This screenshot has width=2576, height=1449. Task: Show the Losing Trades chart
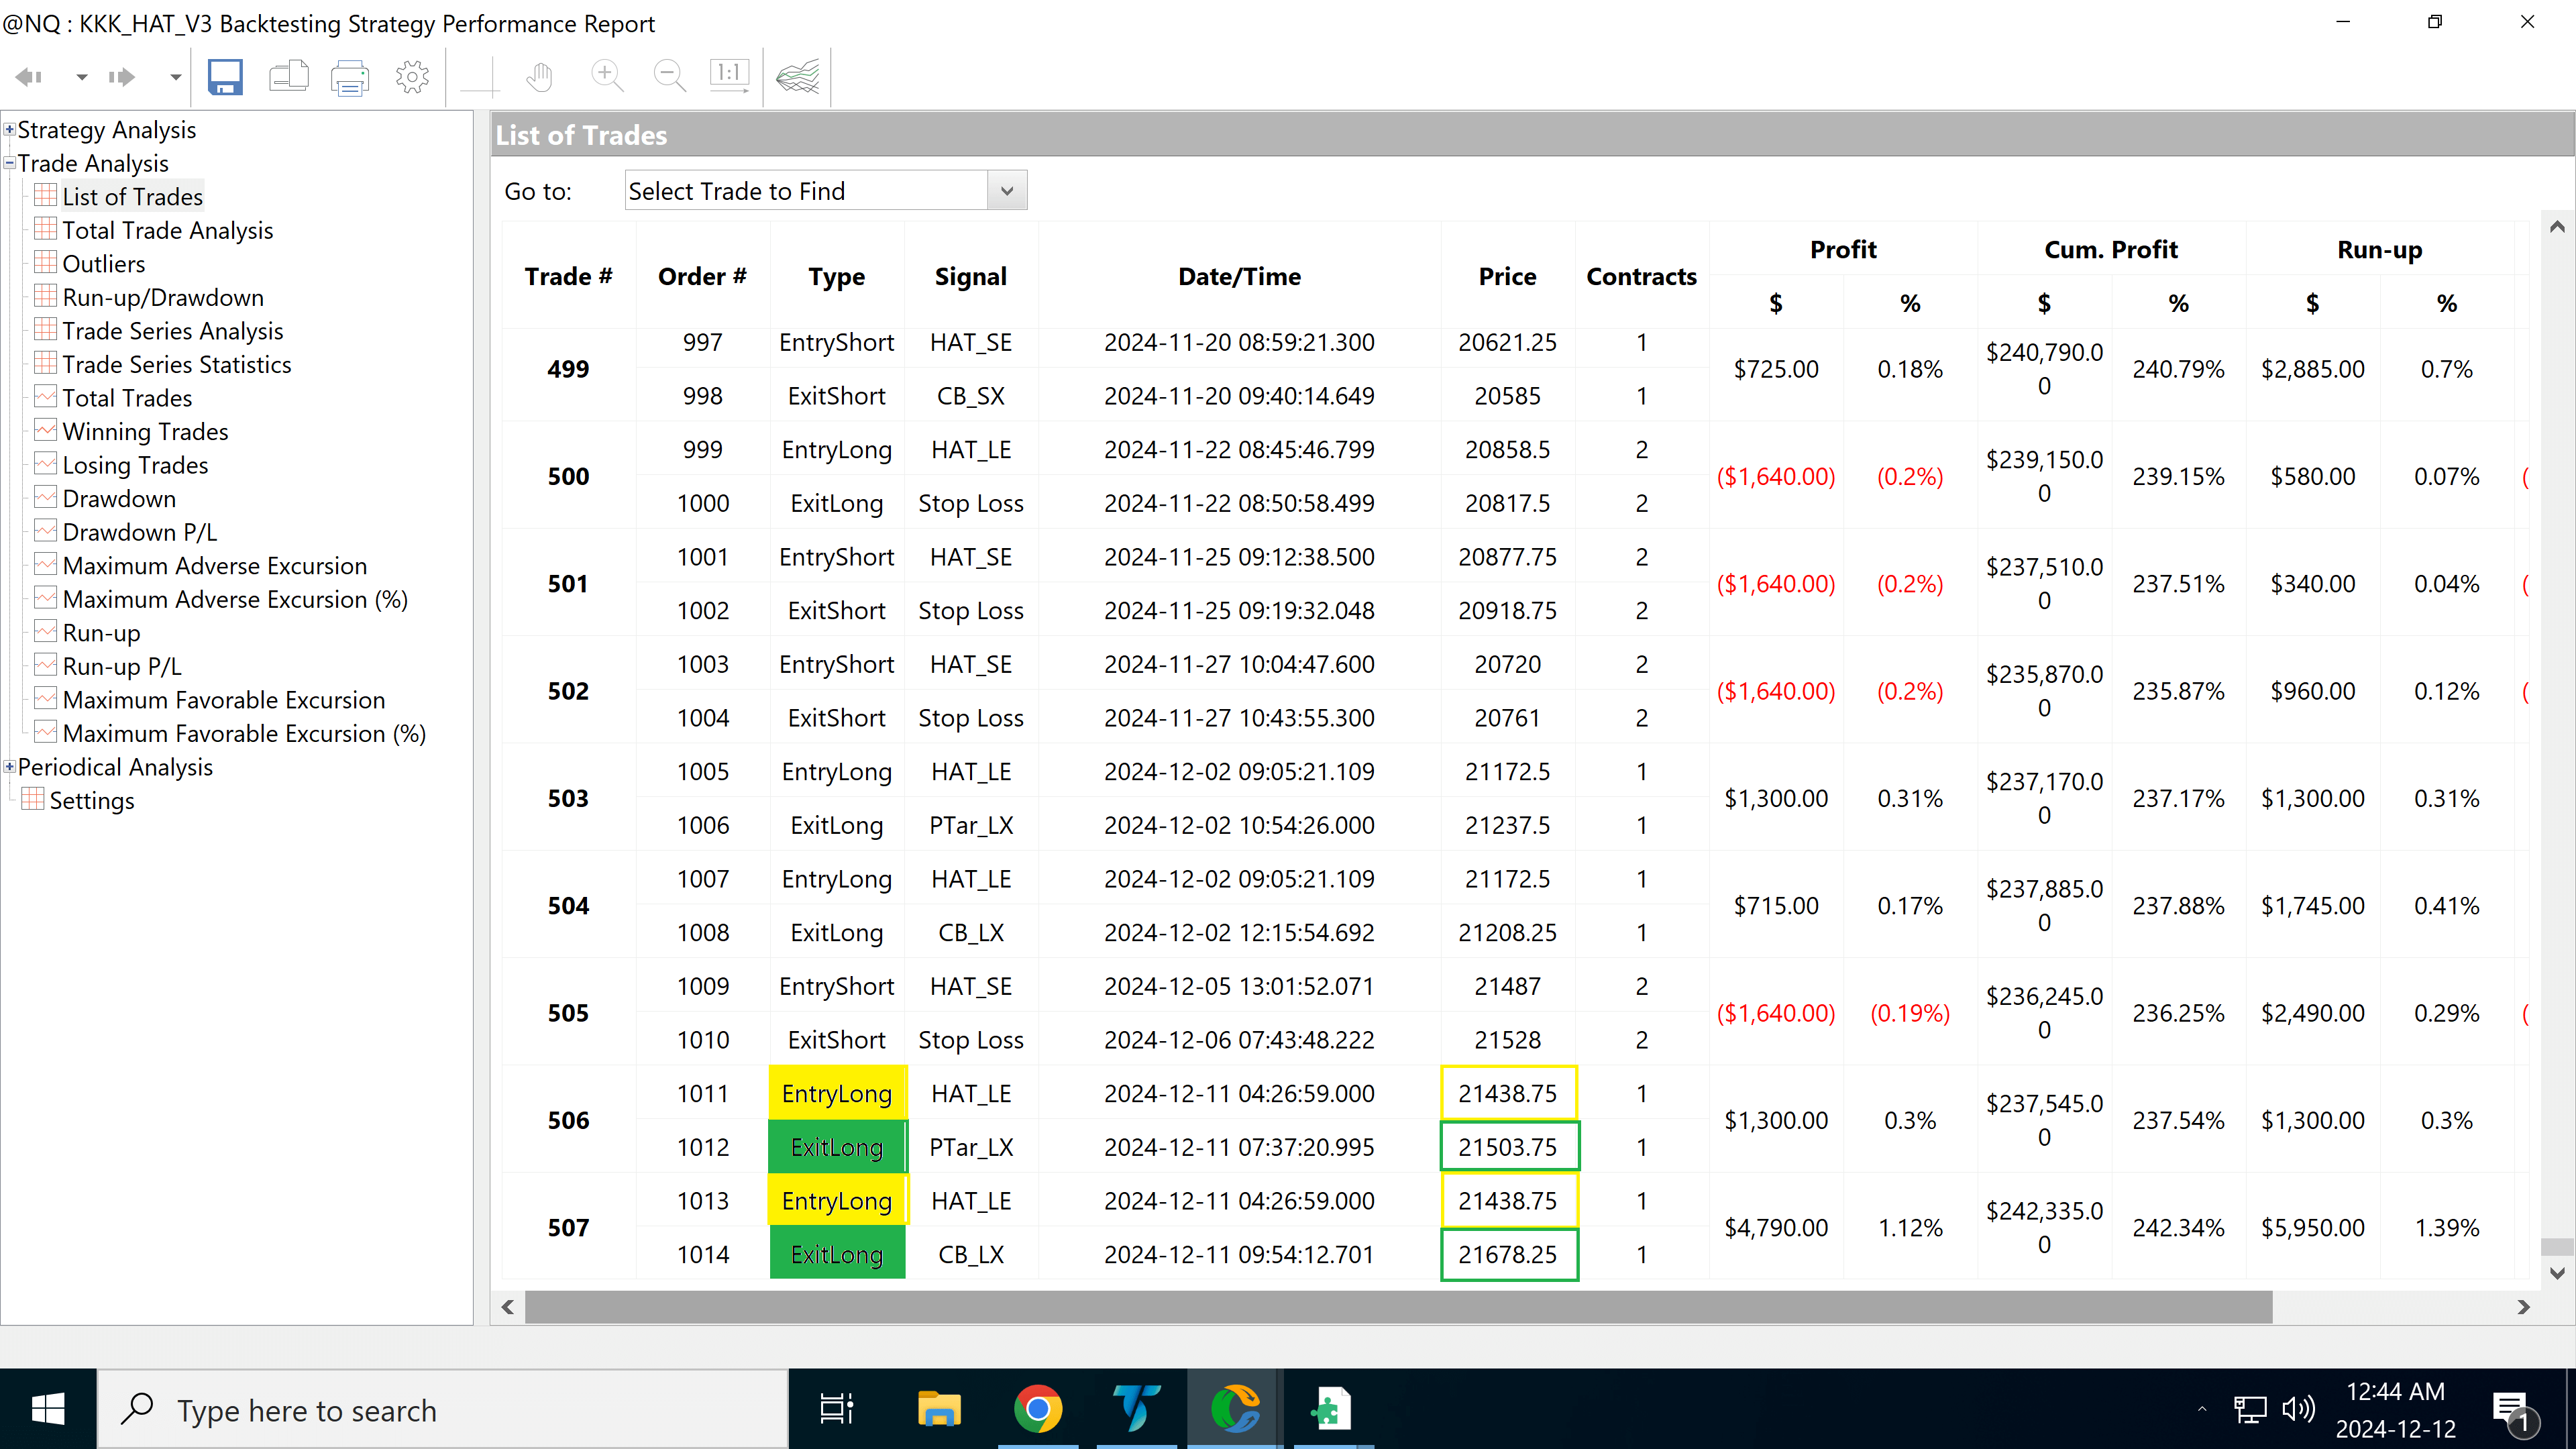[135, 464]
